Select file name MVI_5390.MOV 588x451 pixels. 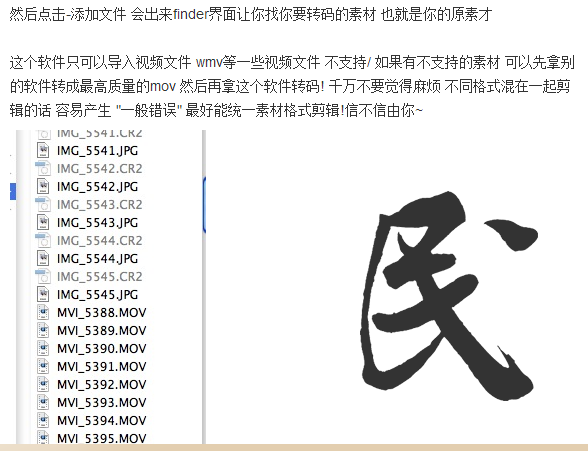click(102, 349)
